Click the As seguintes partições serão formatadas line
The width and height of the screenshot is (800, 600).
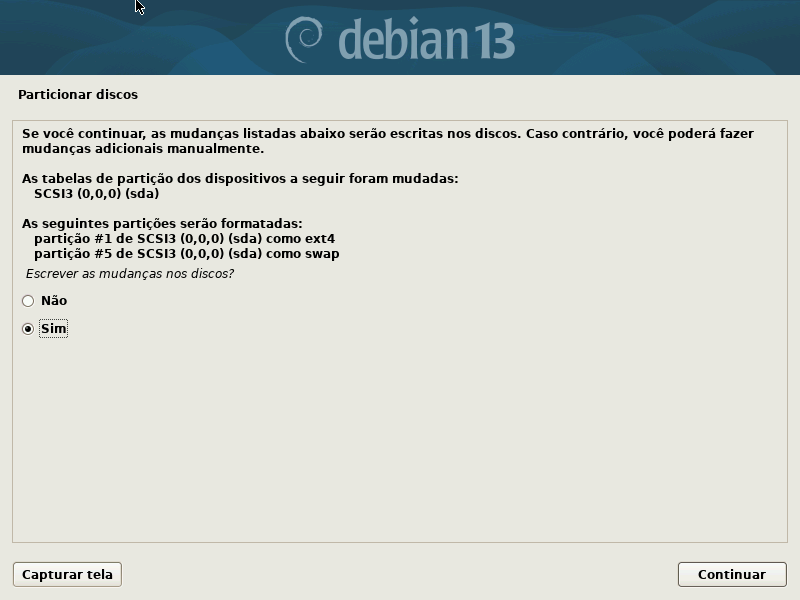[162, 224]
